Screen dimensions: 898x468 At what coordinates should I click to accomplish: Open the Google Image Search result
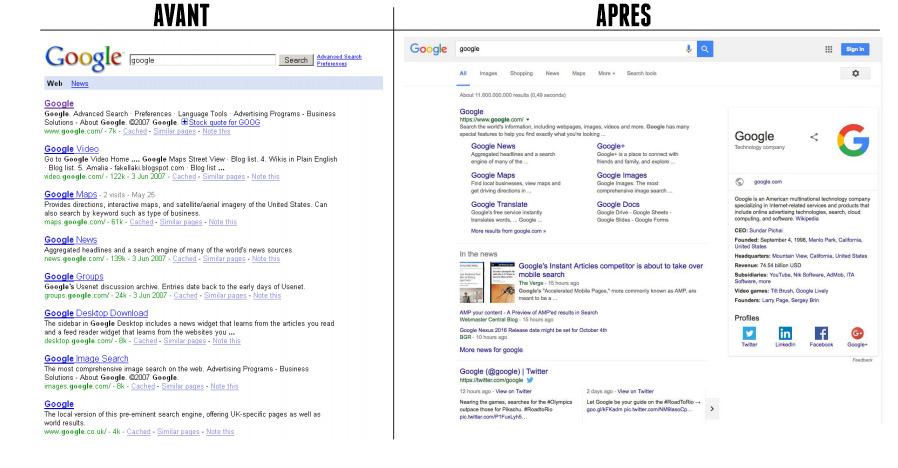(x=86, y=359)
